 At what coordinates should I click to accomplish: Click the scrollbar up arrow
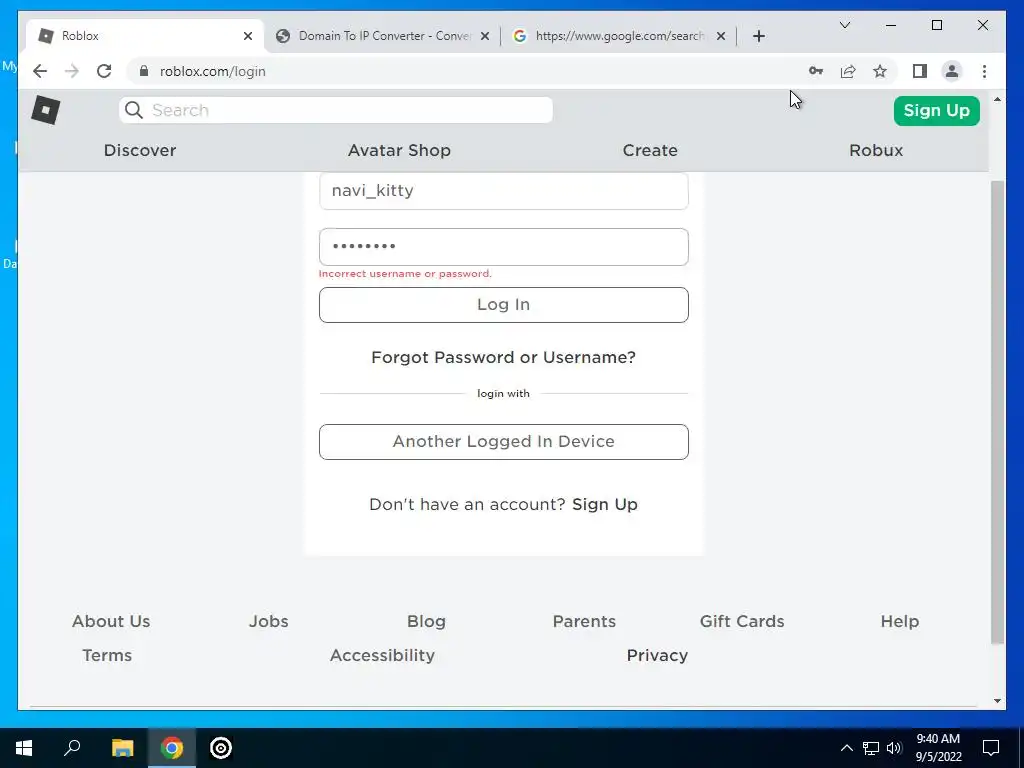click(997, 99)
